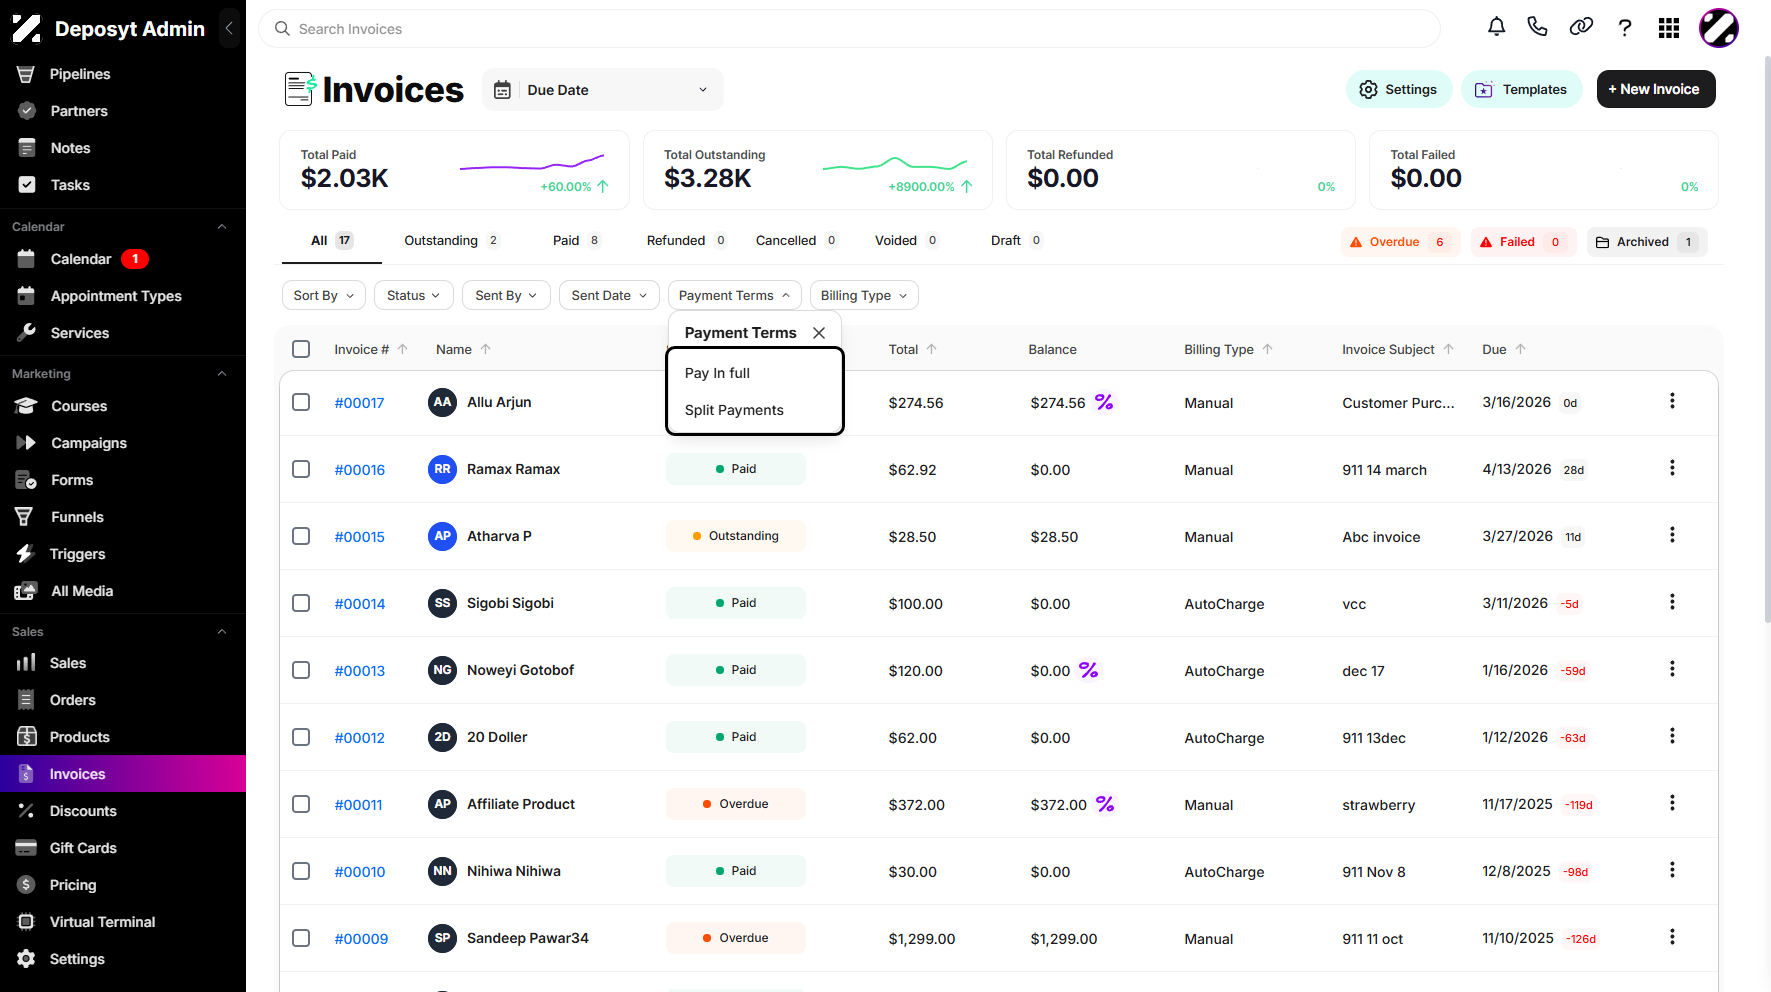Open the Templates button
Image resolution: width=1771 pixels, height=992 pixels.
(1521, 89)
